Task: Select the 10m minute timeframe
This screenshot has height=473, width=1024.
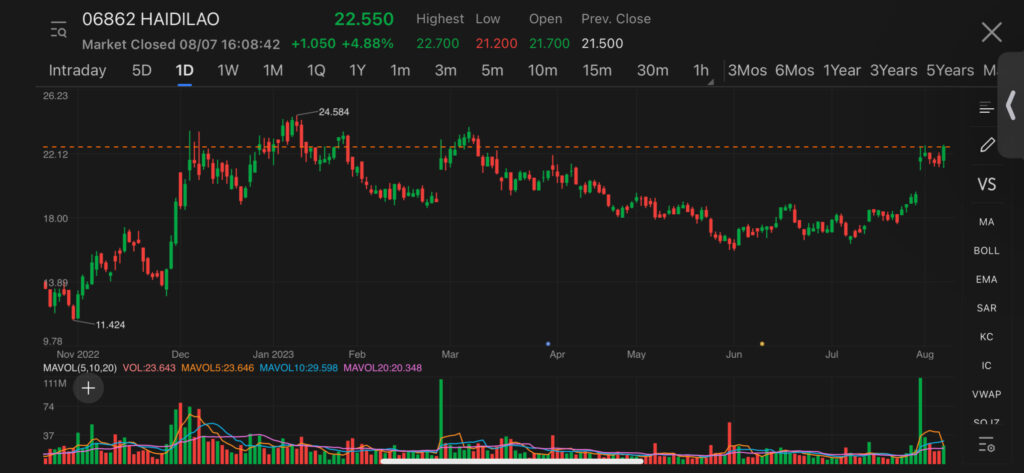Action: pyautogui.click(x=543, y=71)
